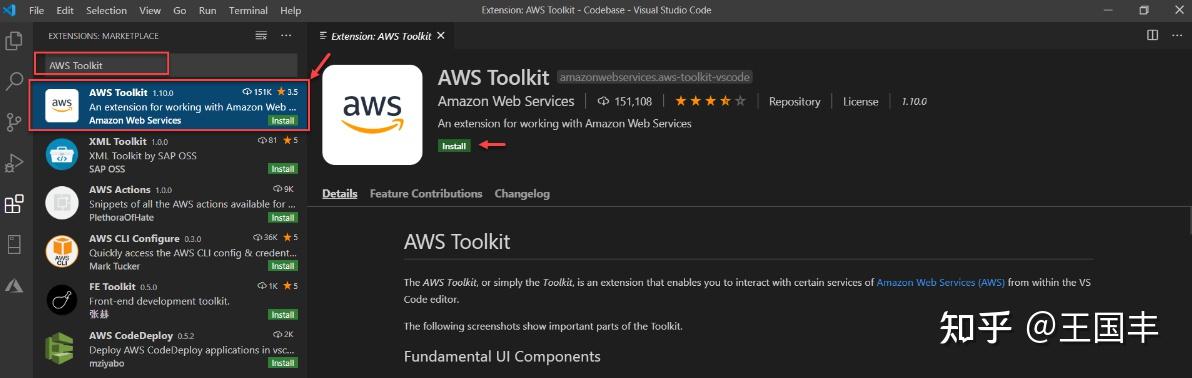Open the Explorer view in activity bar
Viewport: 1192px width, 378px height.
(14, 40)
